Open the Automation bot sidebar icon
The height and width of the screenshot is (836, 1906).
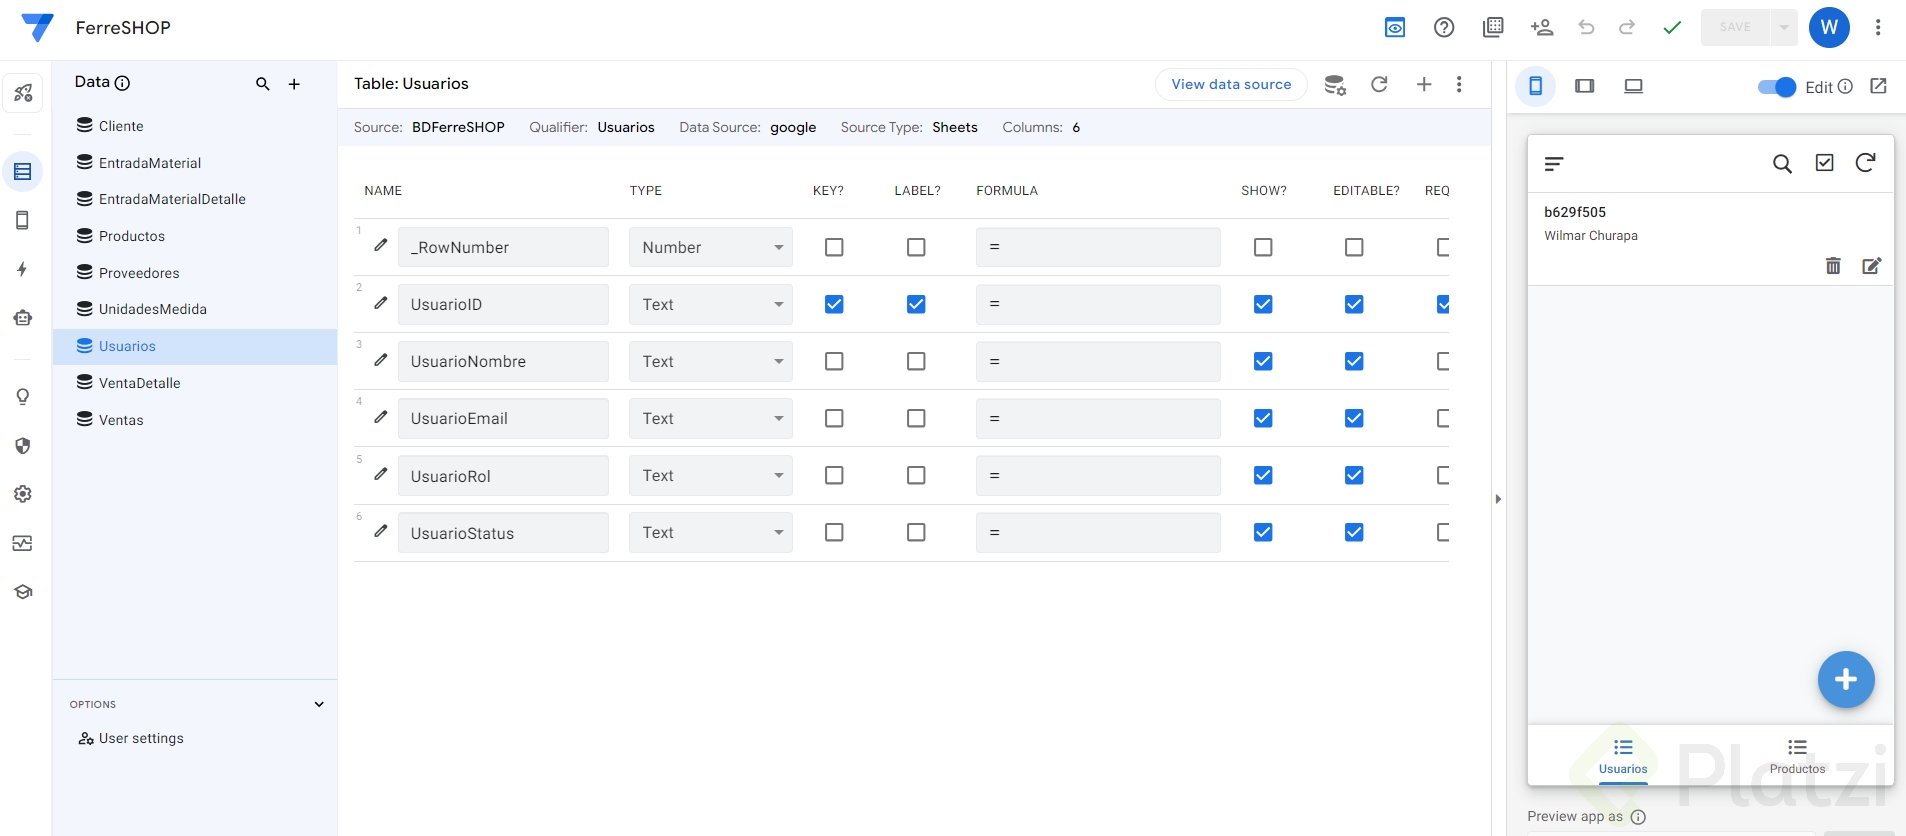point(22,318)
